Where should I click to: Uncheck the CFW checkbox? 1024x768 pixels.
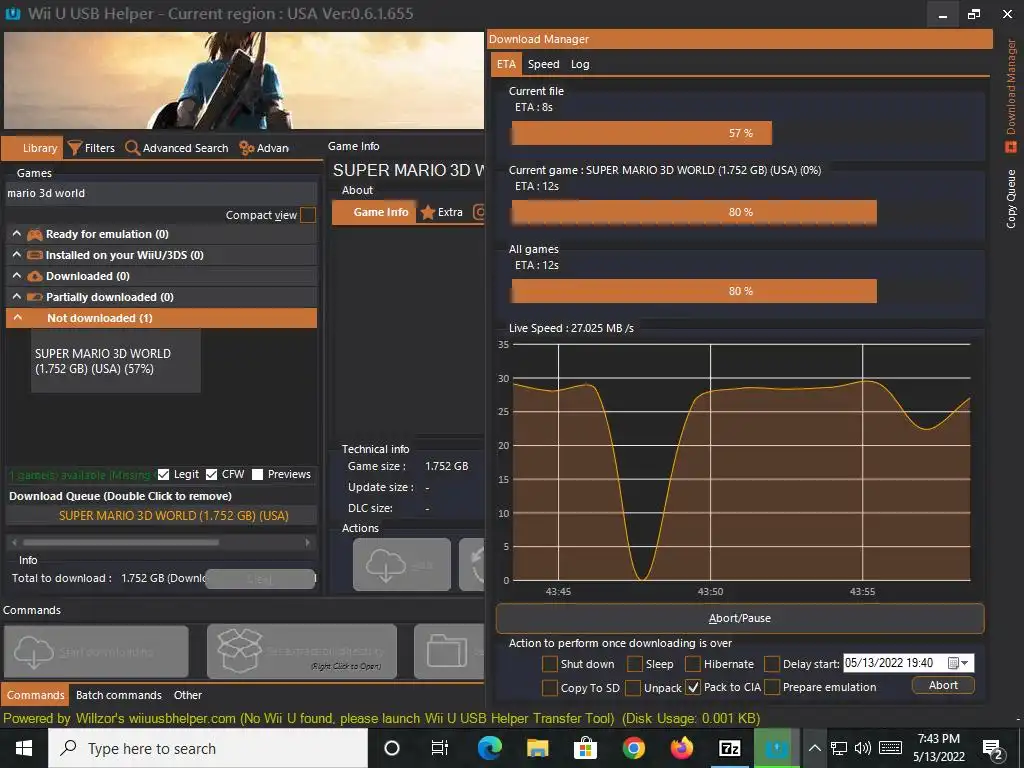212,475
